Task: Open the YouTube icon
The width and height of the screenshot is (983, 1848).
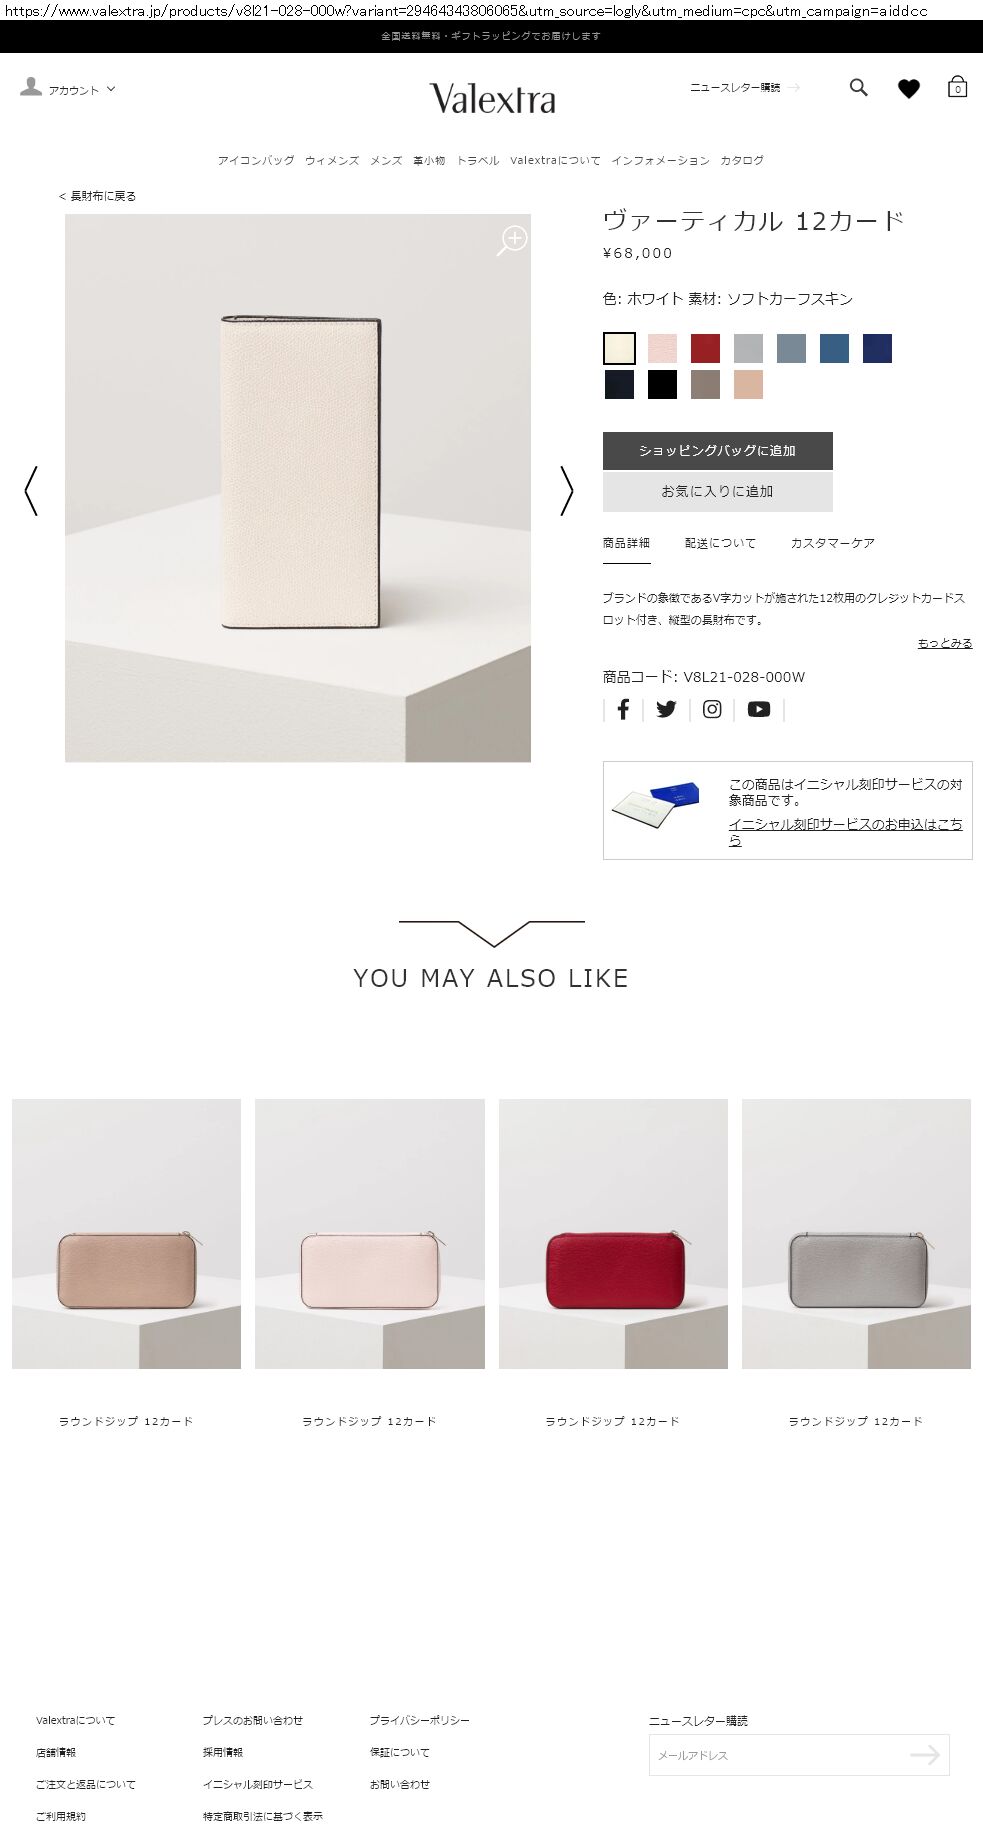Action: click(759, 709)
